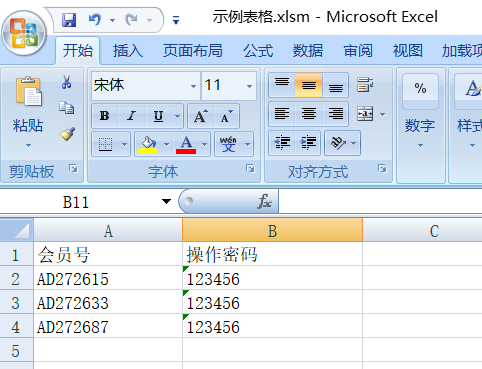Open the 数据 ribbon tab

[x=308, y=51]
